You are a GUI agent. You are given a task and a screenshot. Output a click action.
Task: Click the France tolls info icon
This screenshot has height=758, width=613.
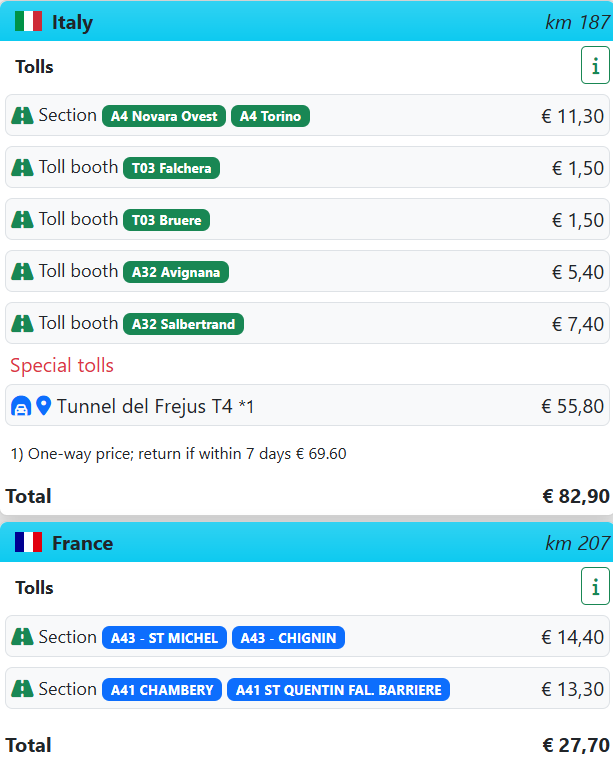tap(595, 586)
